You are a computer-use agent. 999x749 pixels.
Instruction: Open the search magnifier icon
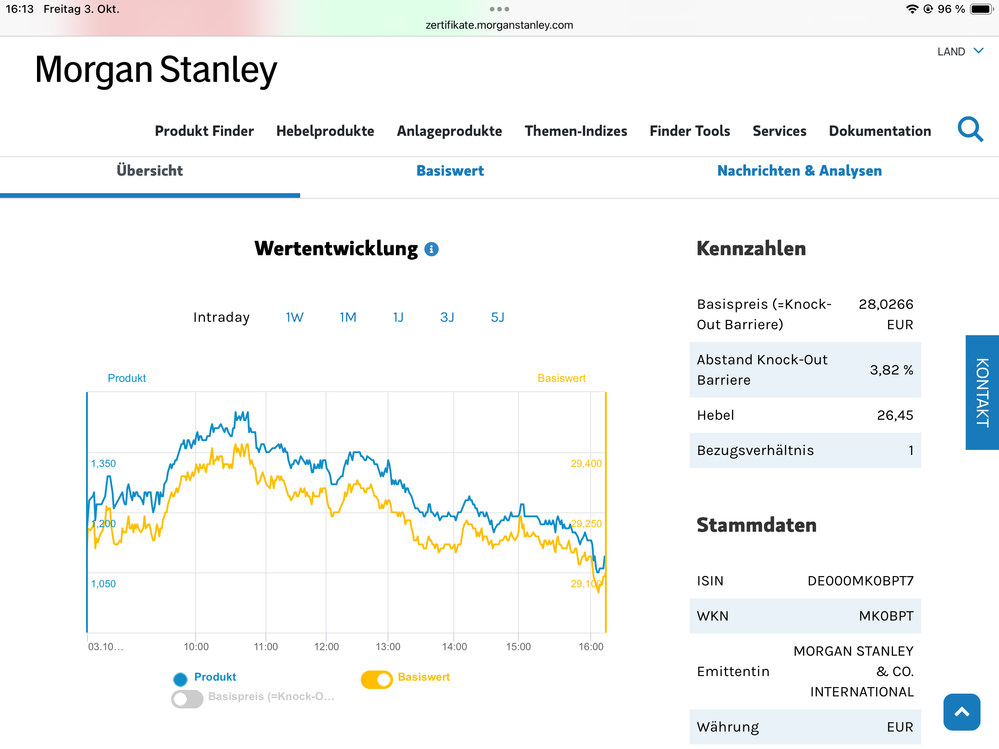[x=970, y=129]
